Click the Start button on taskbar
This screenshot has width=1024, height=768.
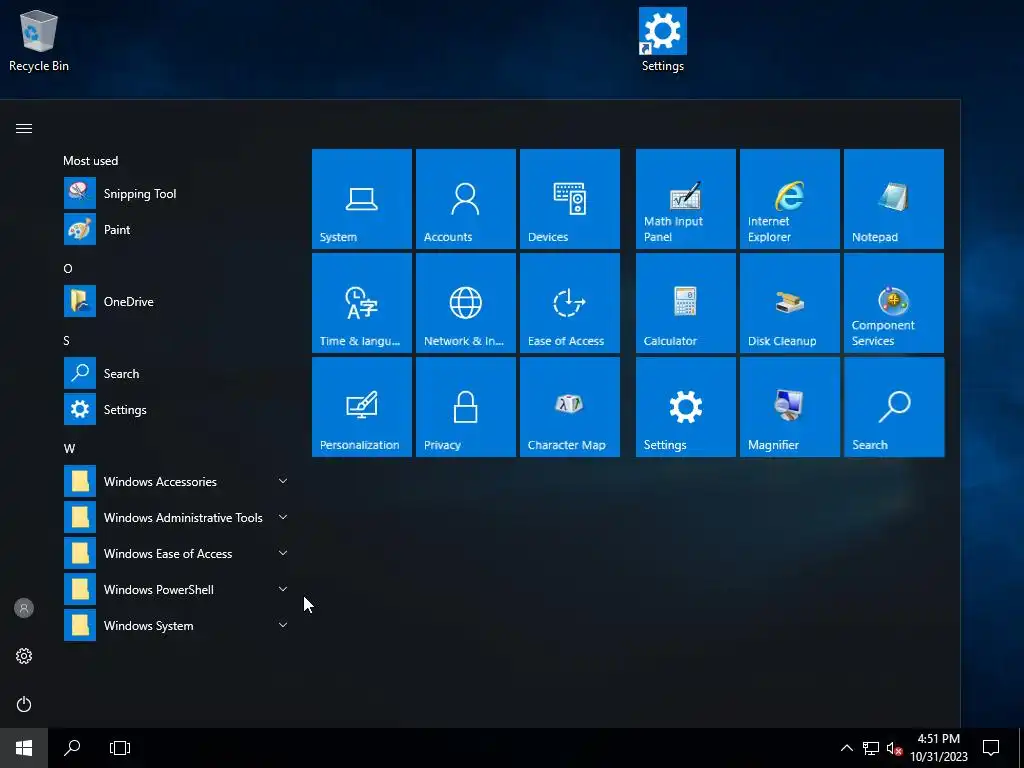(x=24, y=748)
